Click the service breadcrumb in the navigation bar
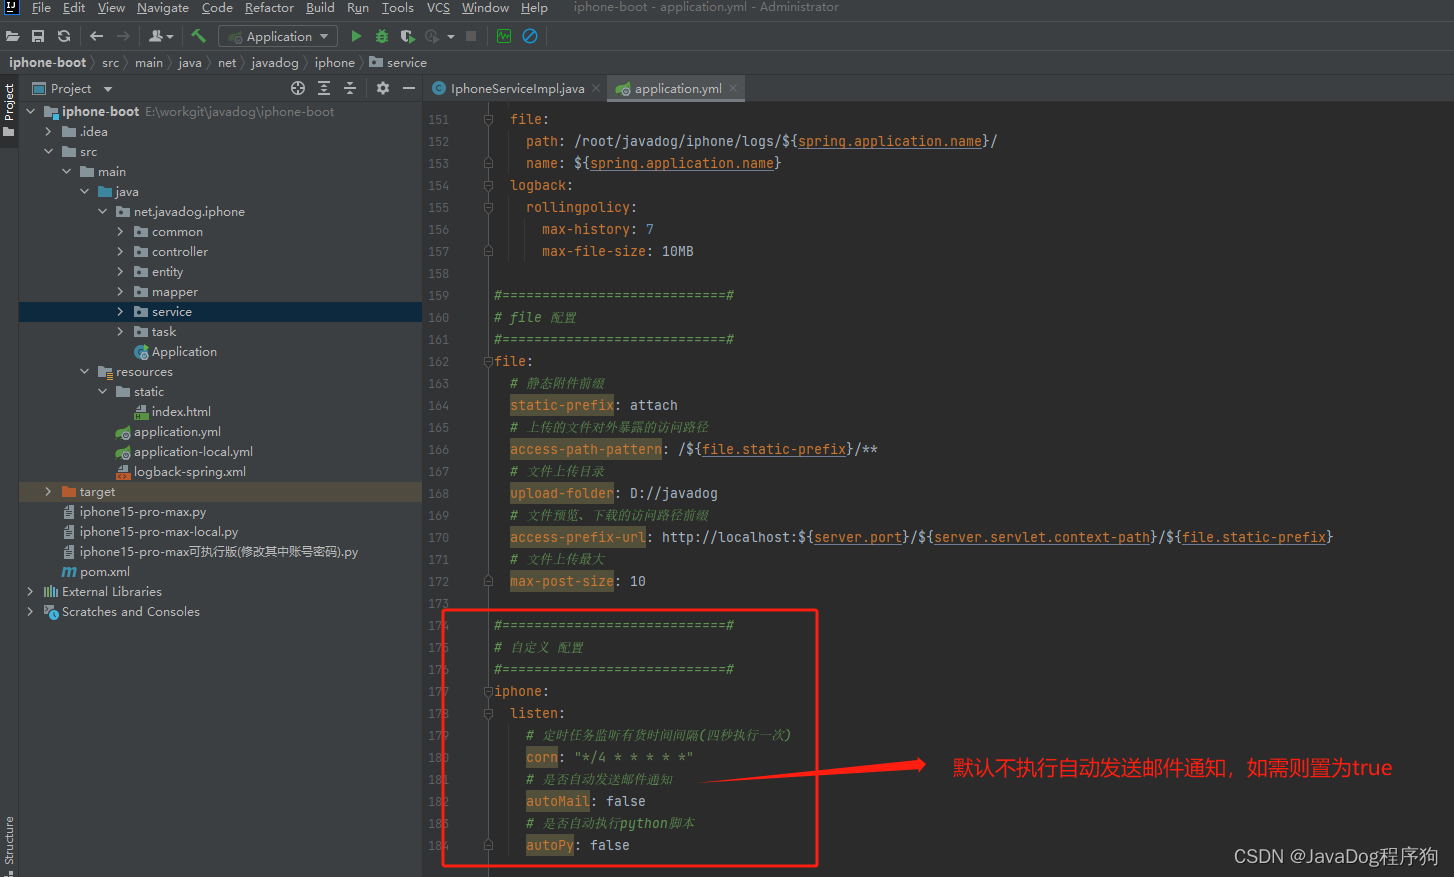 click(404, 62)
